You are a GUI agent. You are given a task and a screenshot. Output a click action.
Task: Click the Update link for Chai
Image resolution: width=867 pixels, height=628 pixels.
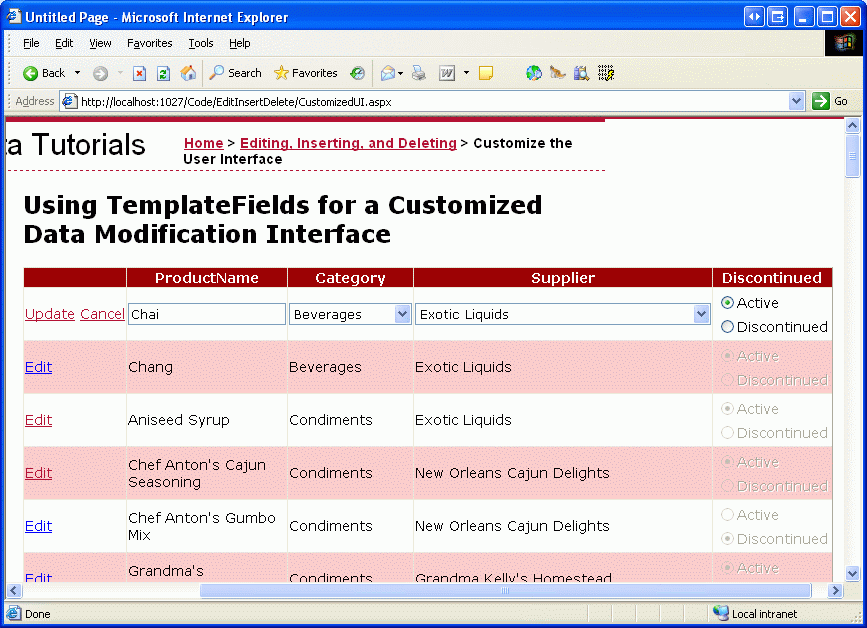coord(49,314)
